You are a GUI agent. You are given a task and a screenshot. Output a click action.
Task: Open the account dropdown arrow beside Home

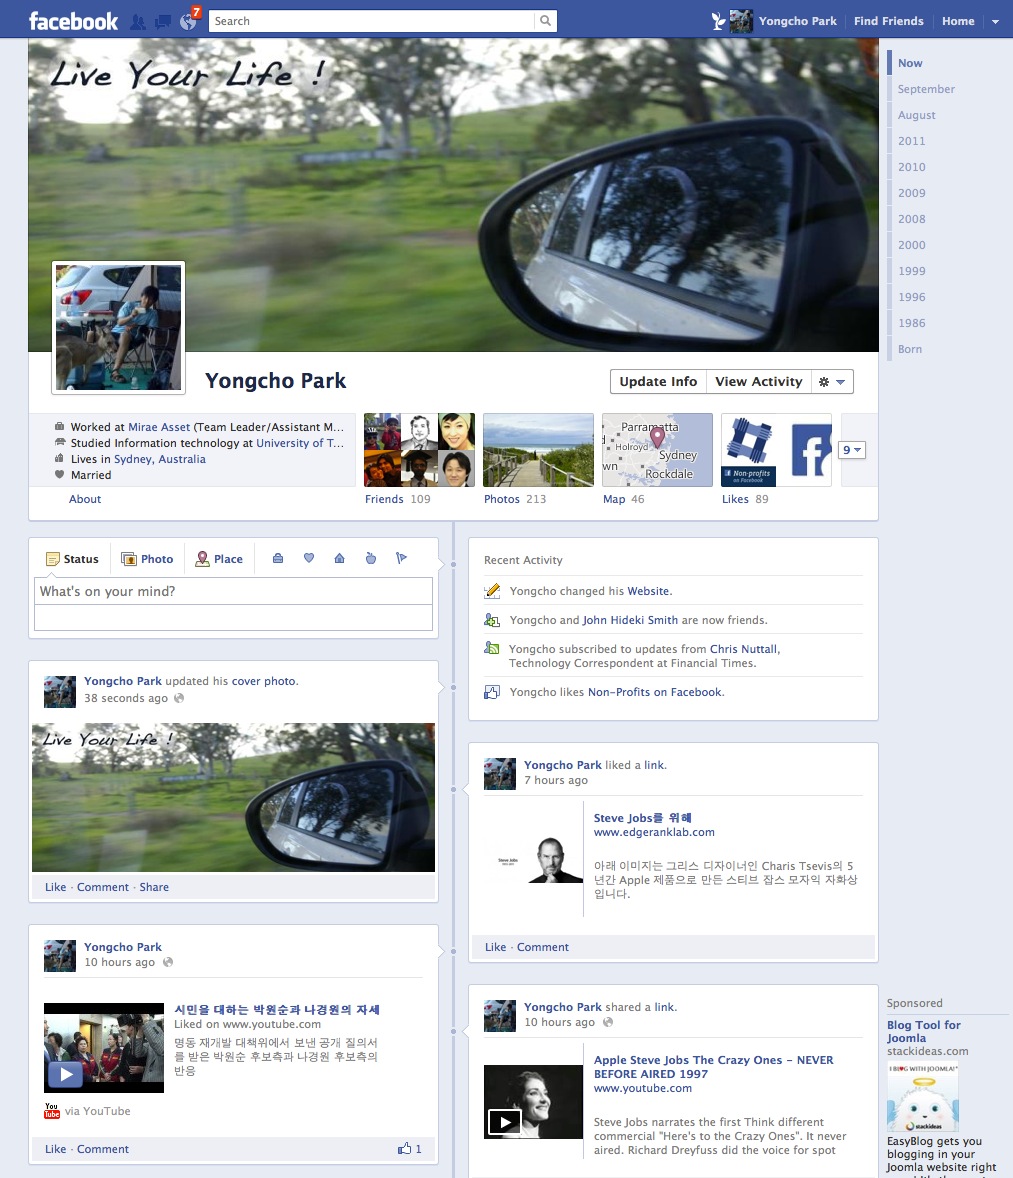[995, 22]
